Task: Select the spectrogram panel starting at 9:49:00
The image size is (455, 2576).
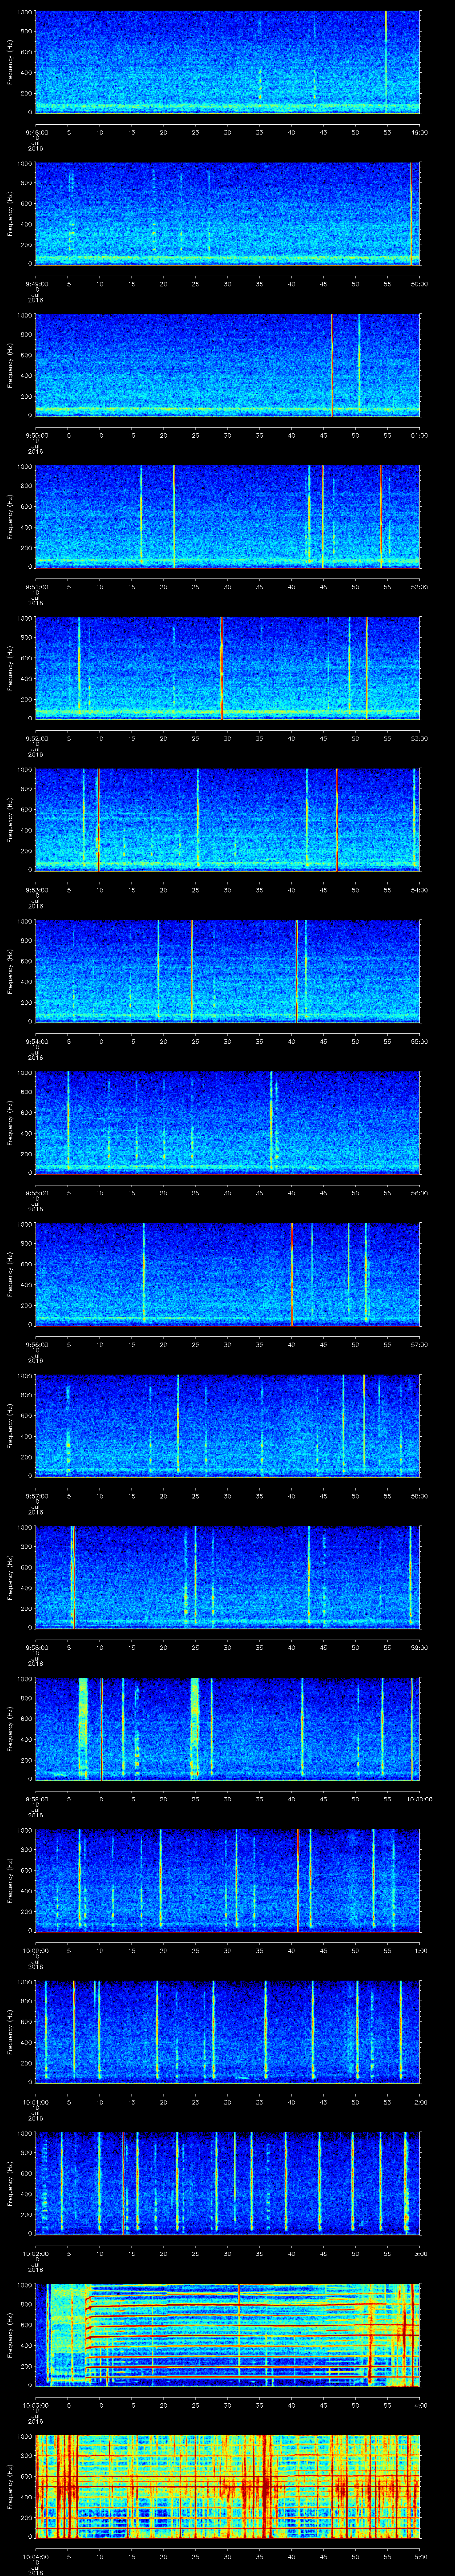Action: pos(227,213)
